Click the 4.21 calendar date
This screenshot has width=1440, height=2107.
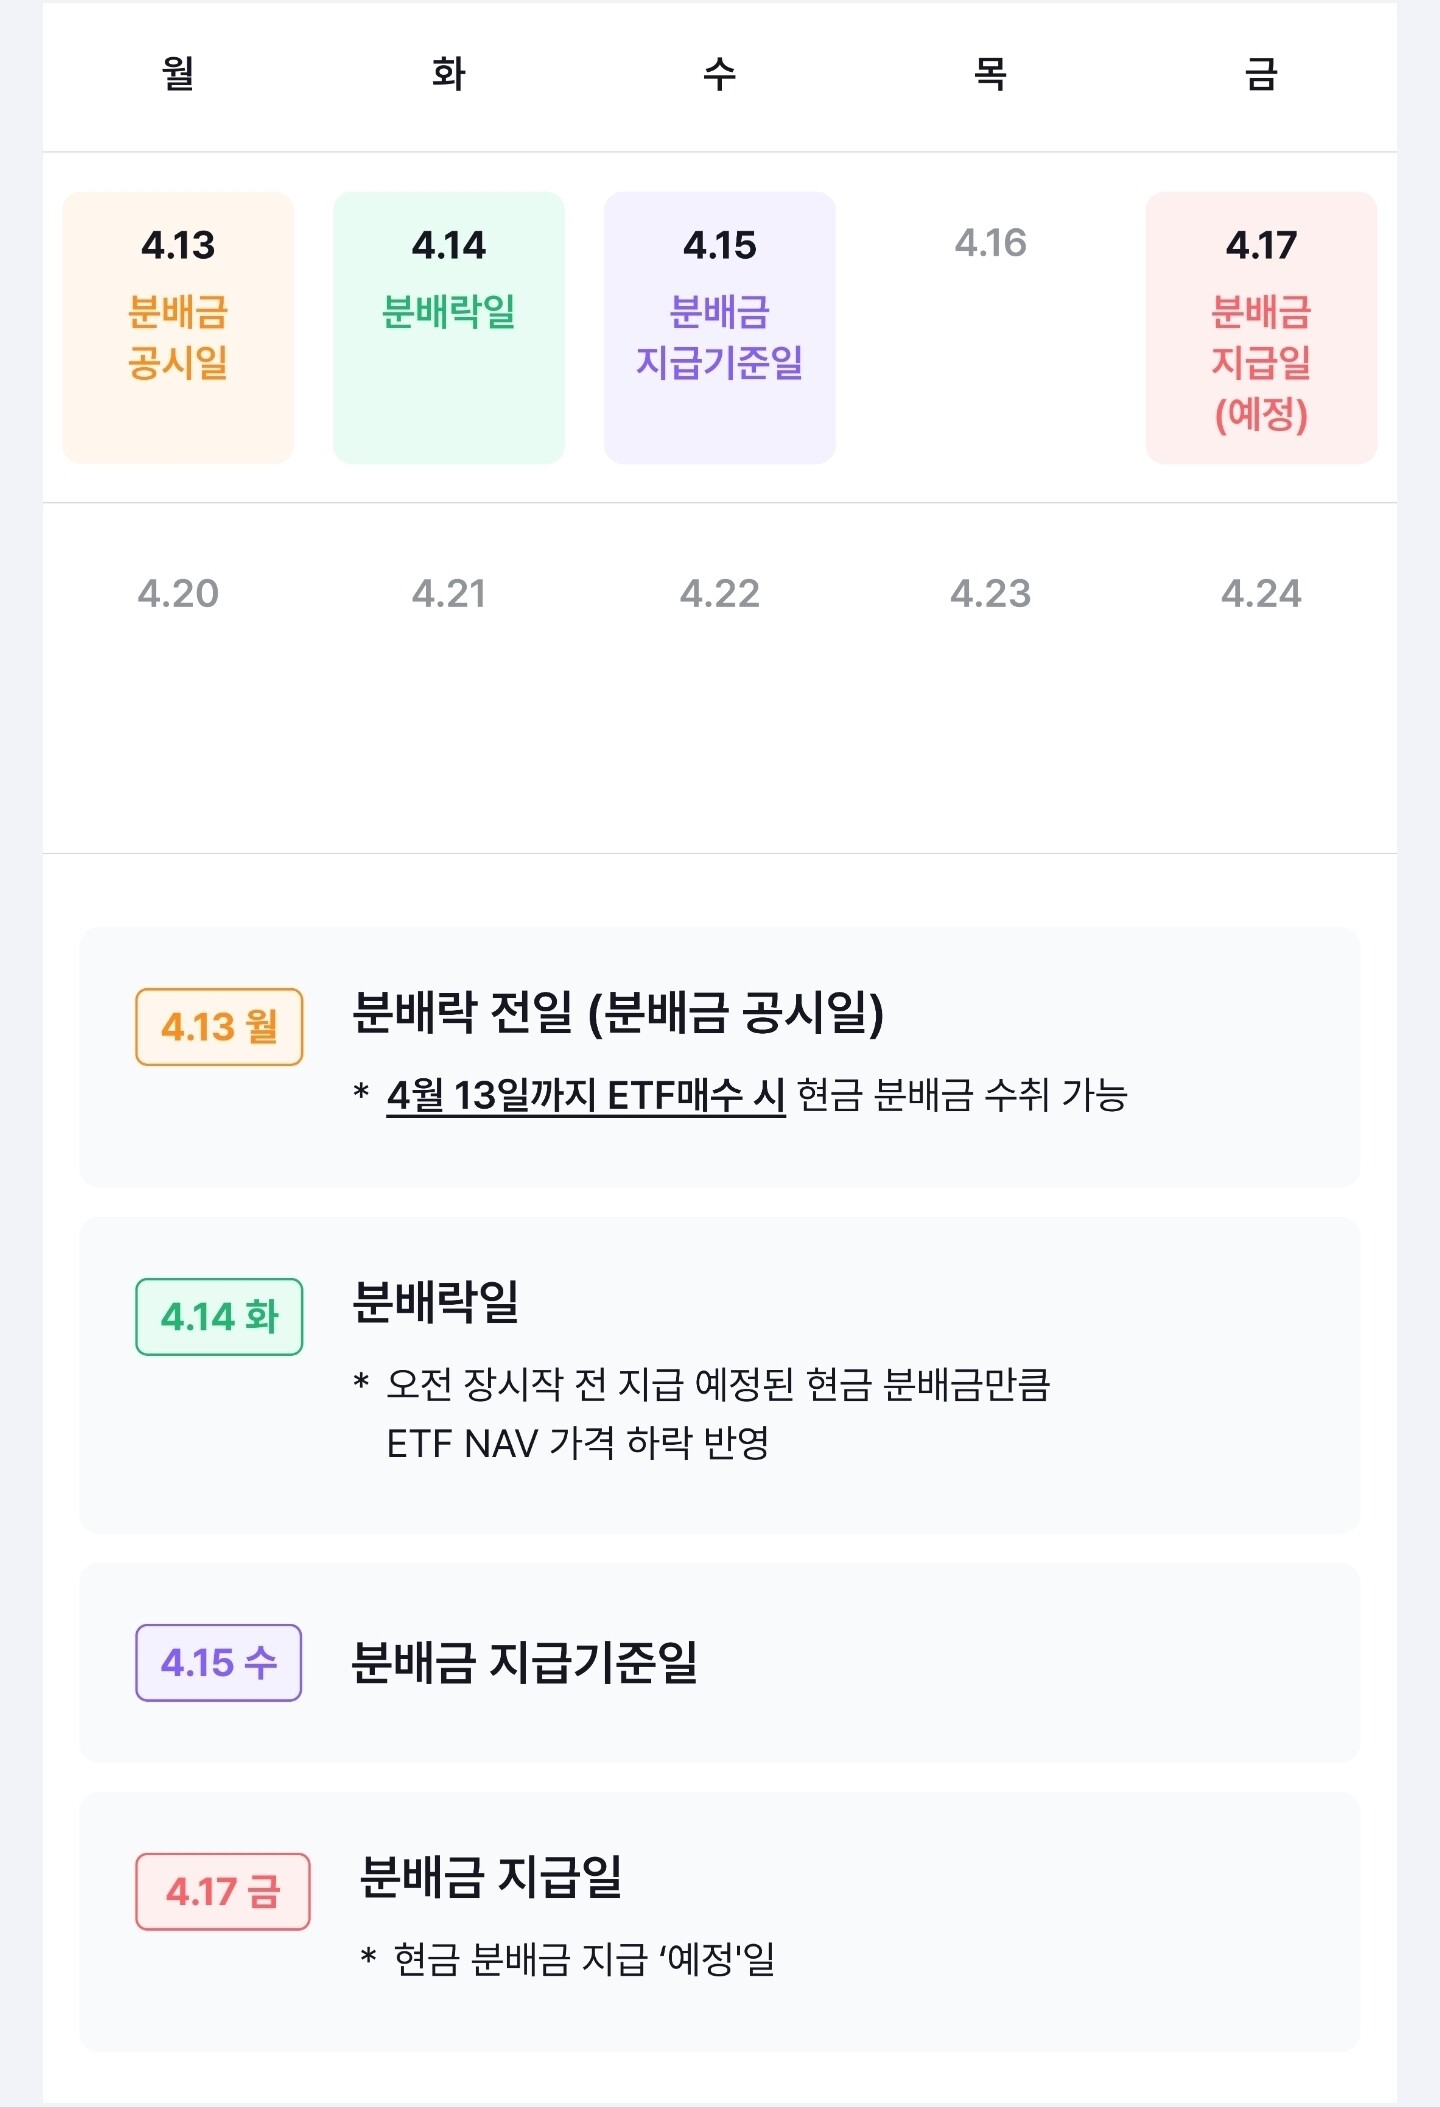click(x=448, y=594)
